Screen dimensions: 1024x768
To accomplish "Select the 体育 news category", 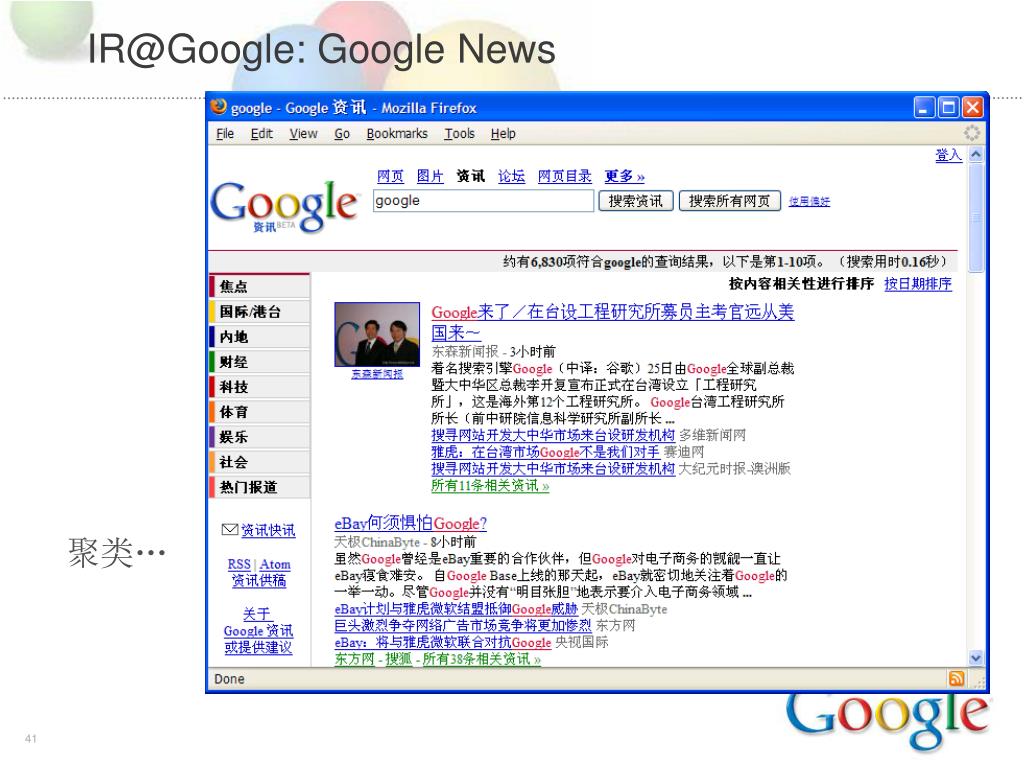I will [259, 412].
